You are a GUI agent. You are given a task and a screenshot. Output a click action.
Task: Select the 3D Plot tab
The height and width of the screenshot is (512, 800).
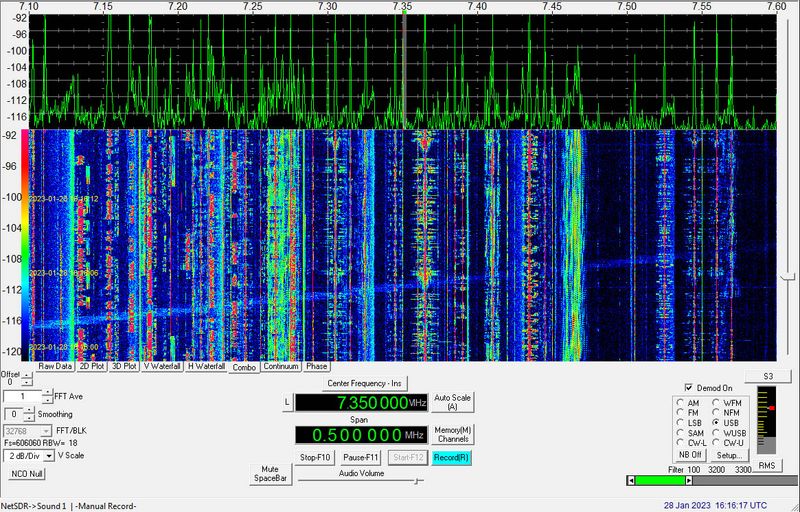coord(124,366)
